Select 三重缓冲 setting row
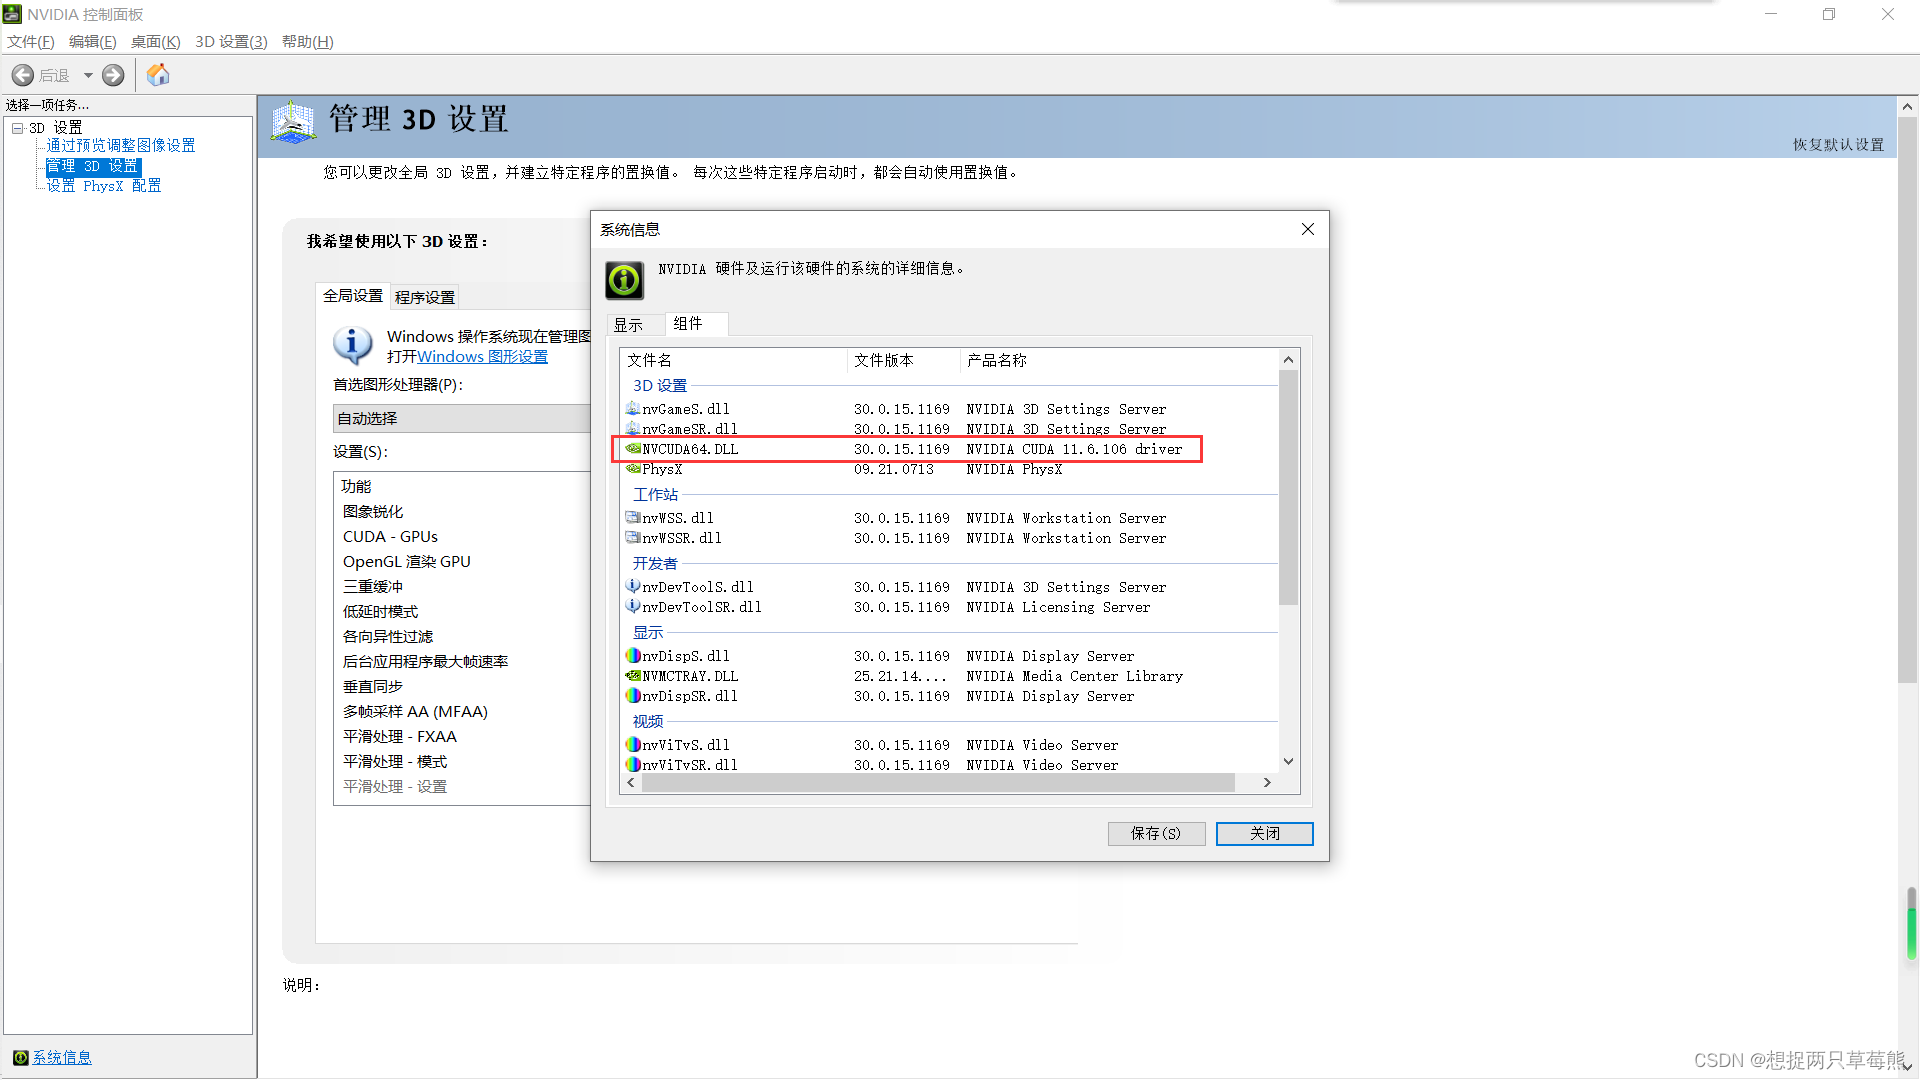This screenshot has width=1920, height=1080. click(x=373, y=587)
